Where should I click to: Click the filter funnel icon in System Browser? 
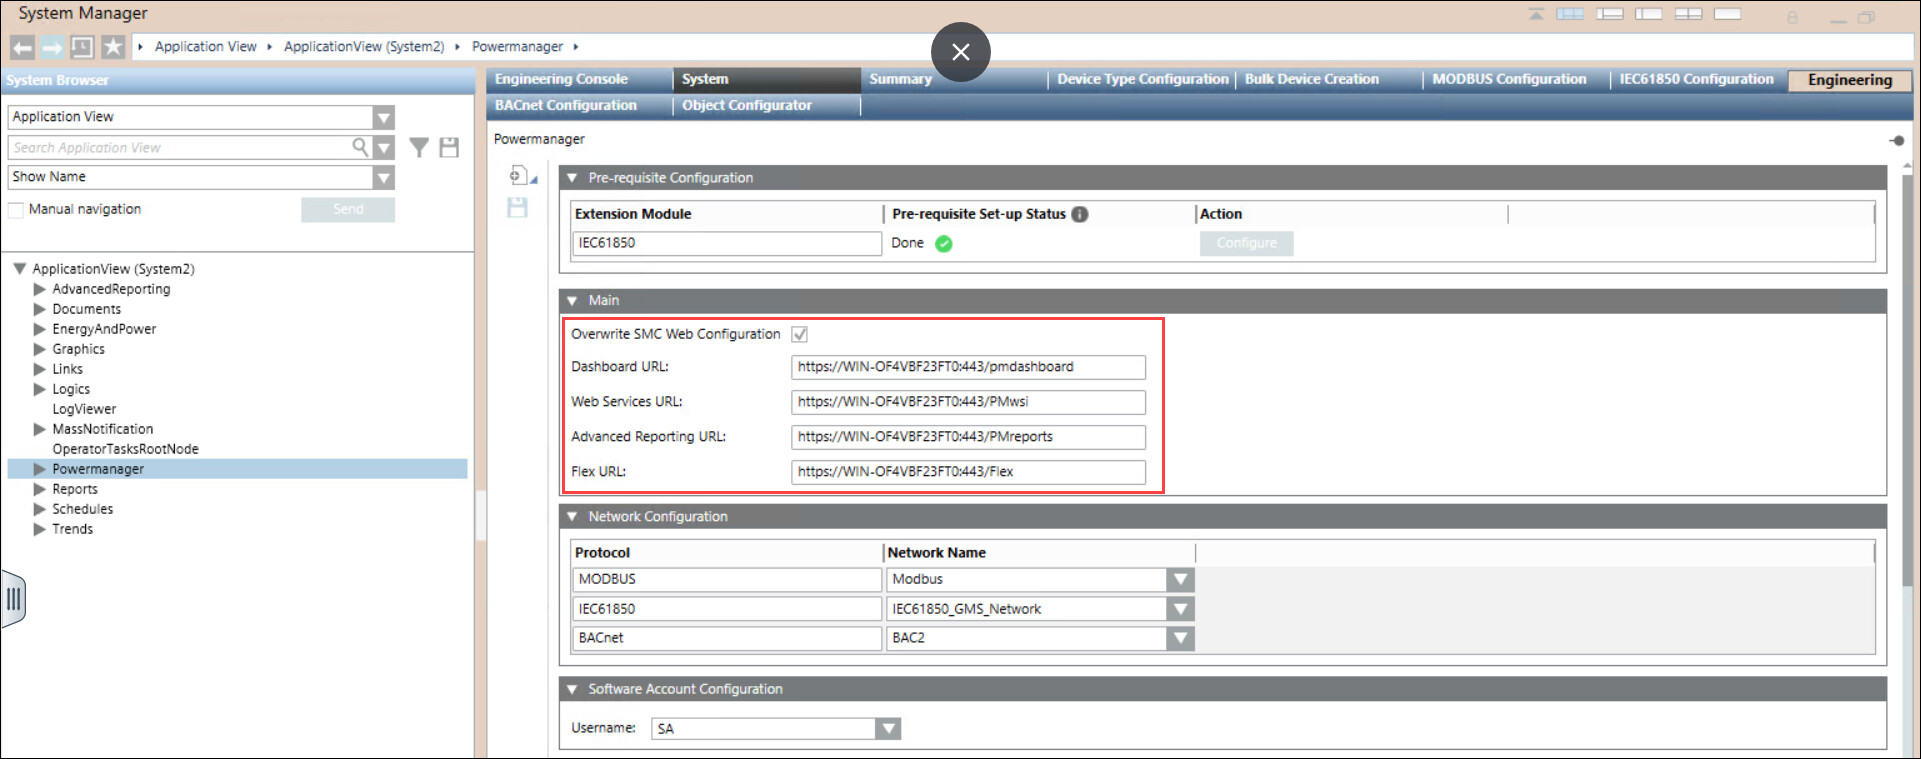tap(419, 148)
